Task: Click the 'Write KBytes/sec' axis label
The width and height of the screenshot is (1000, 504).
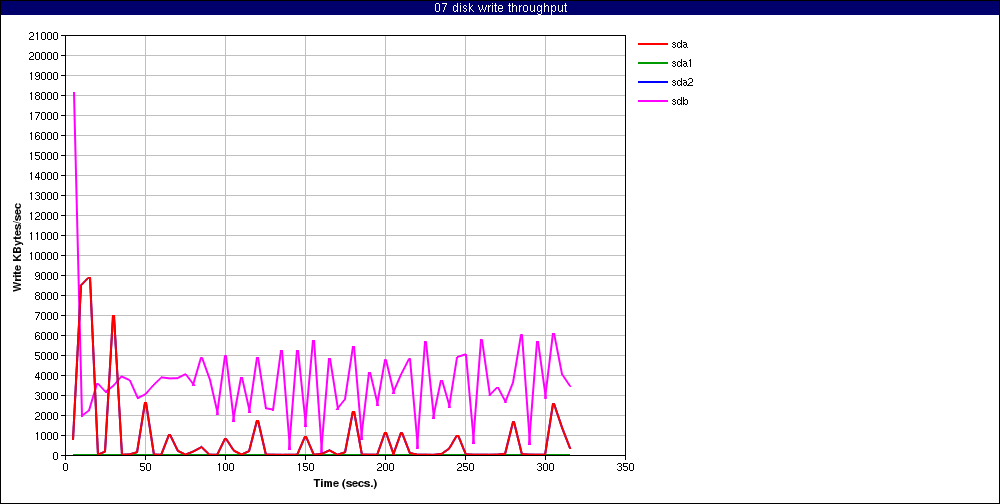Action: point(18,247)
